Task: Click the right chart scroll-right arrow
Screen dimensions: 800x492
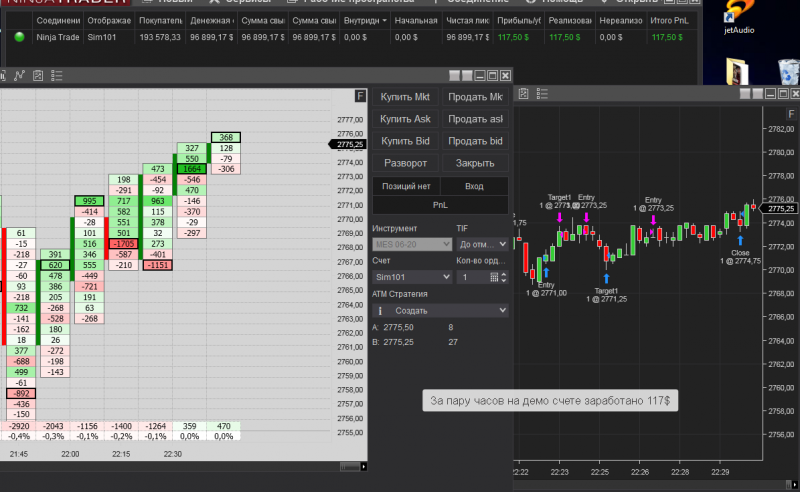Action: (x=795, y=484)
